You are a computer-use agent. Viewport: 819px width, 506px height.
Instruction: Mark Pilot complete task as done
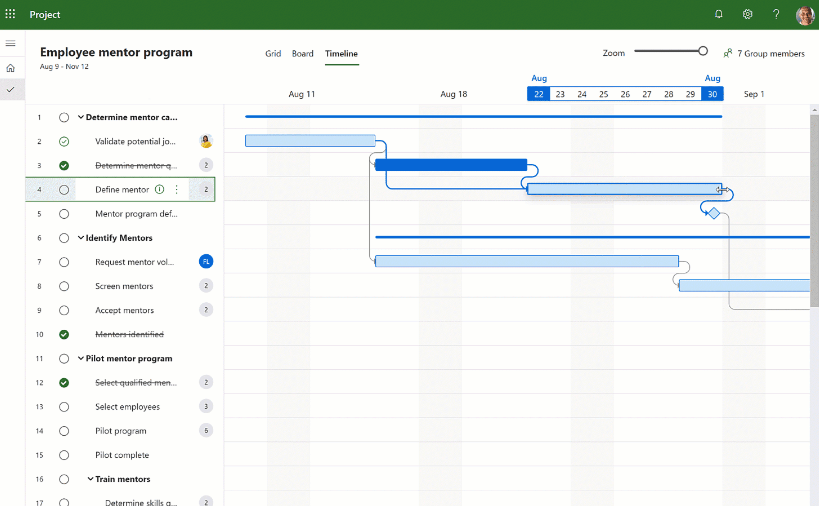pyautogui.click(x=64, y=455)
